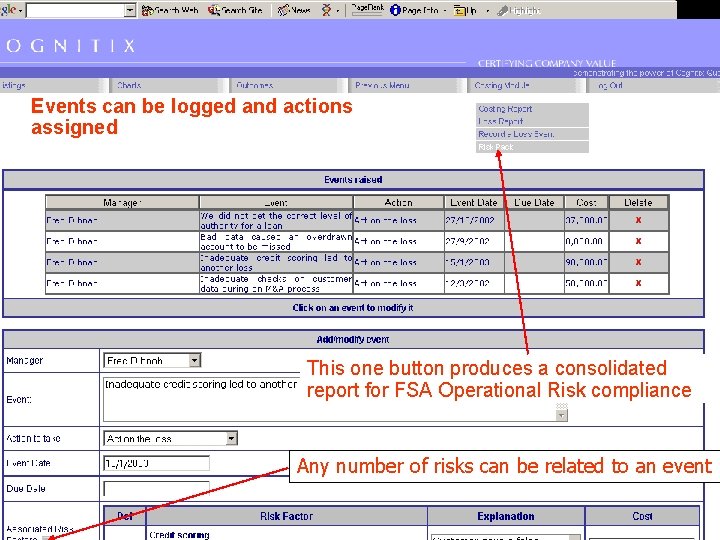Click the Explanation column header

pos(506,516)
